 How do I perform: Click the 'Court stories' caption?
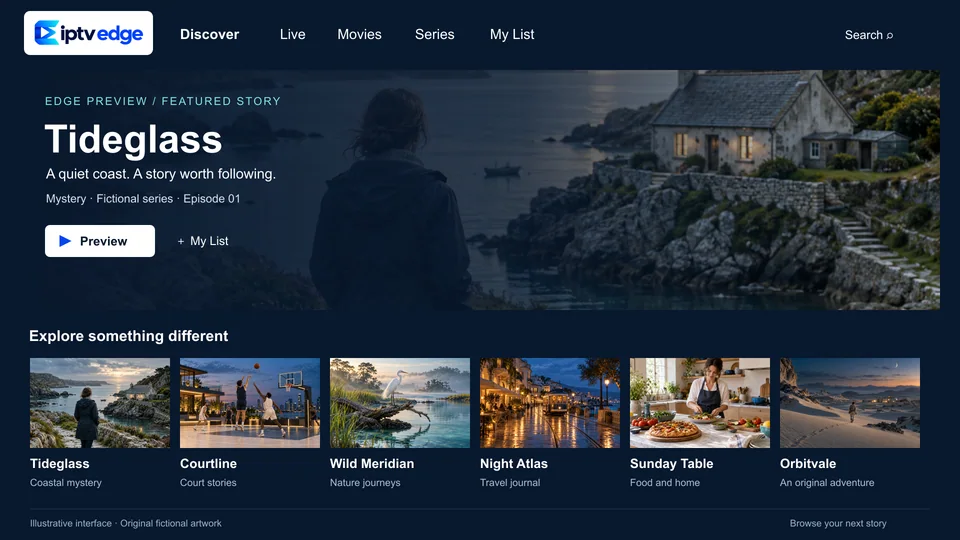pyautogui.click(x=208, y=482)
